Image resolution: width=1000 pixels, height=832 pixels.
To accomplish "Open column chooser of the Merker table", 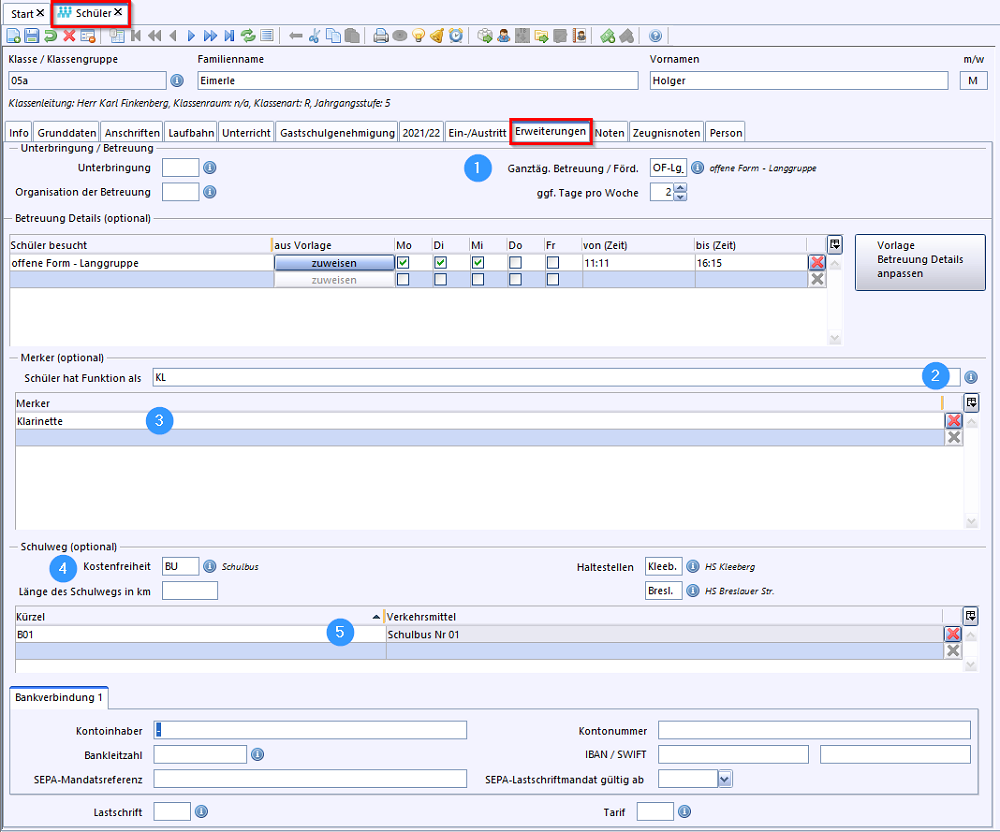I will coord(971,402).
